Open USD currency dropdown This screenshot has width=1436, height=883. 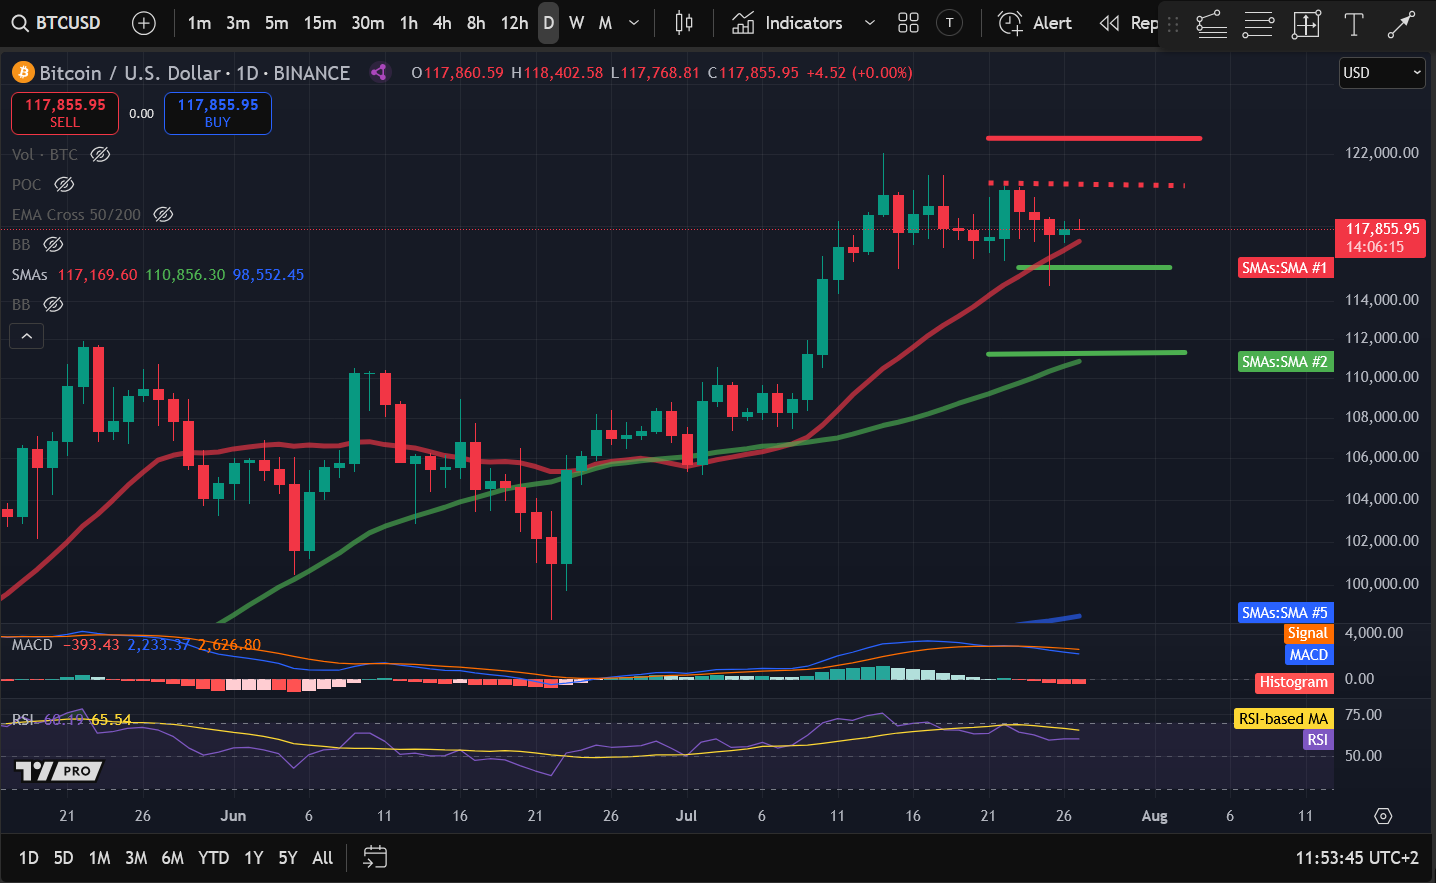pyautogui.click(x=1382, y=72)
